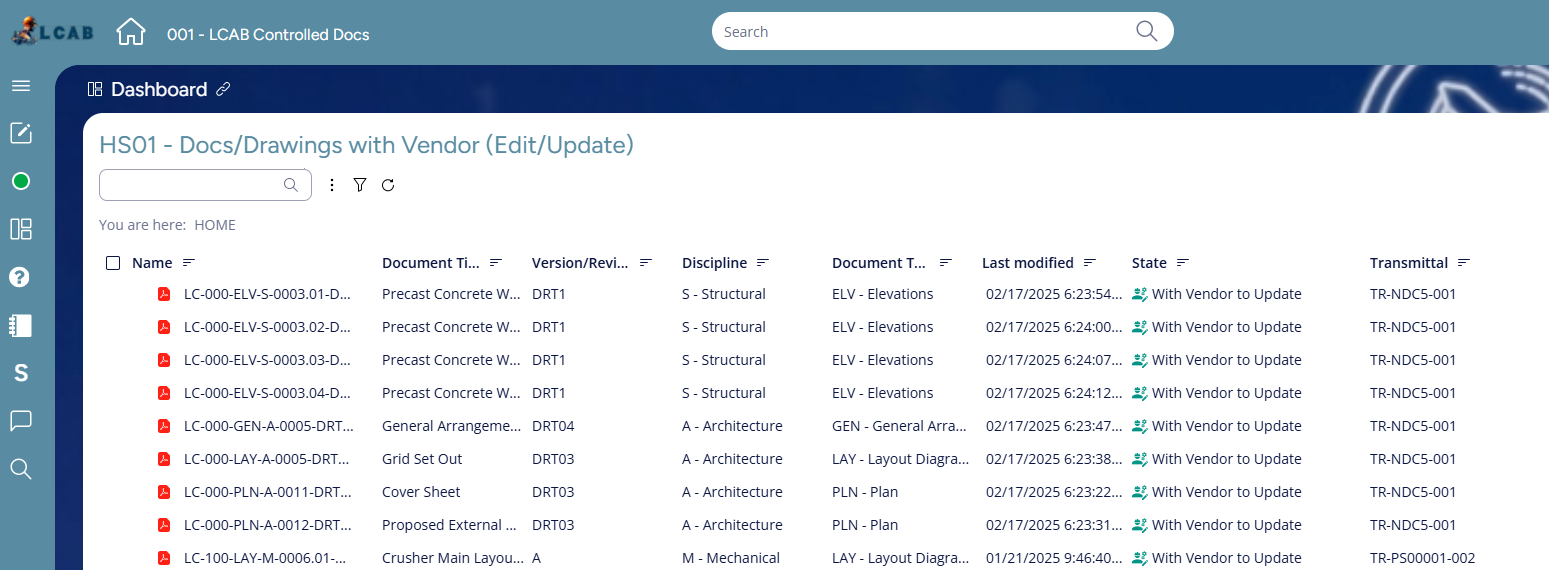Click the link icon next to Dashboard
The width and height of the screenshot is (1549, 570).
point(224,89)
